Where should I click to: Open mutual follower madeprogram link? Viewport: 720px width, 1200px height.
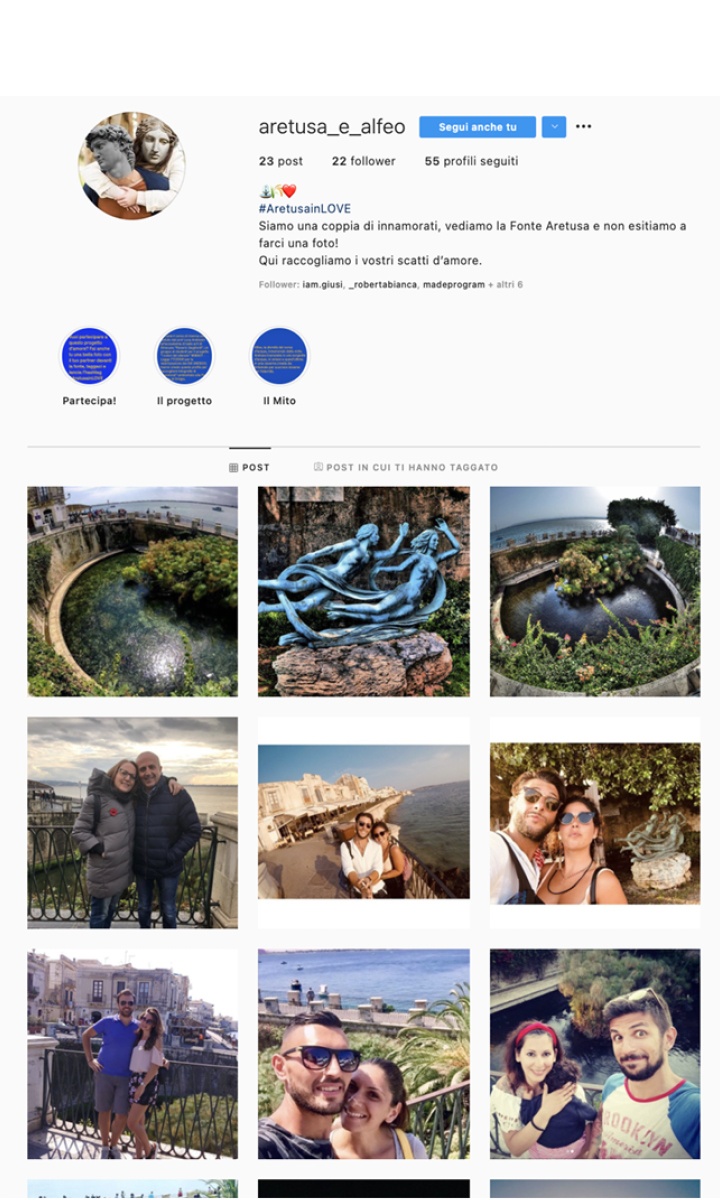453,285
